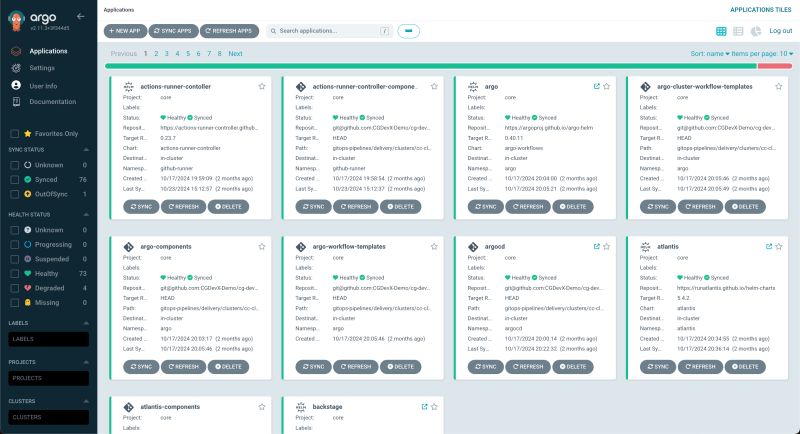Star the atlantis application card
The image size is (800, 434).
[x=779, y=246]
